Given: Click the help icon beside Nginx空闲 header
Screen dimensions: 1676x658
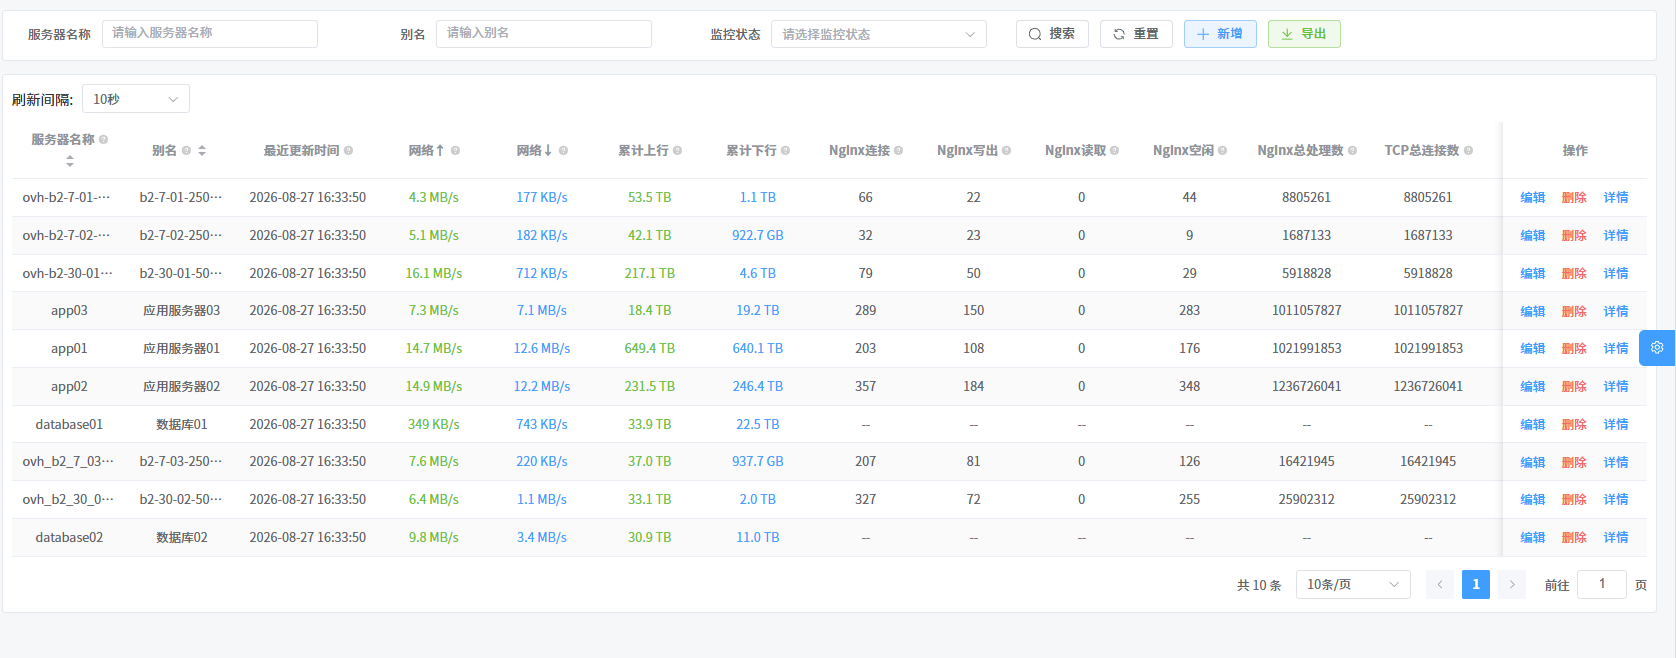Looking at the screenshot, I should [x=1222, y=151].
